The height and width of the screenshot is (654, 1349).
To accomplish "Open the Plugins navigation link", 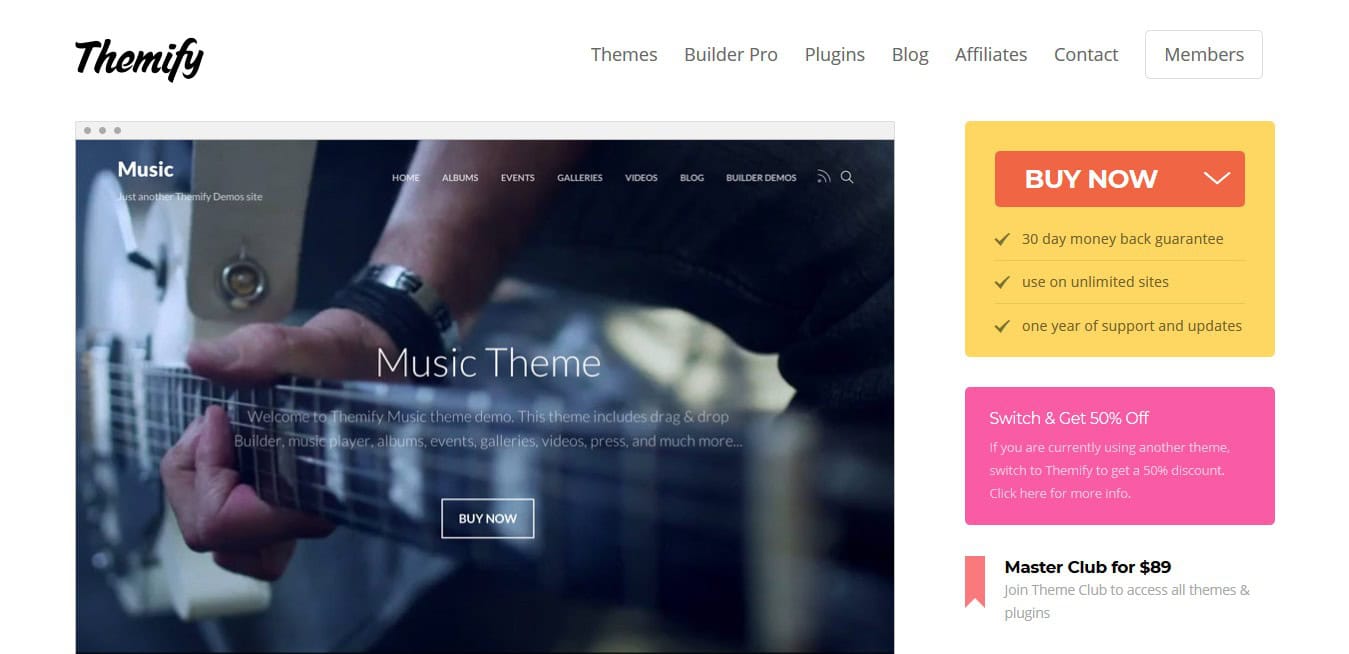I will click(x=835, y=54).
